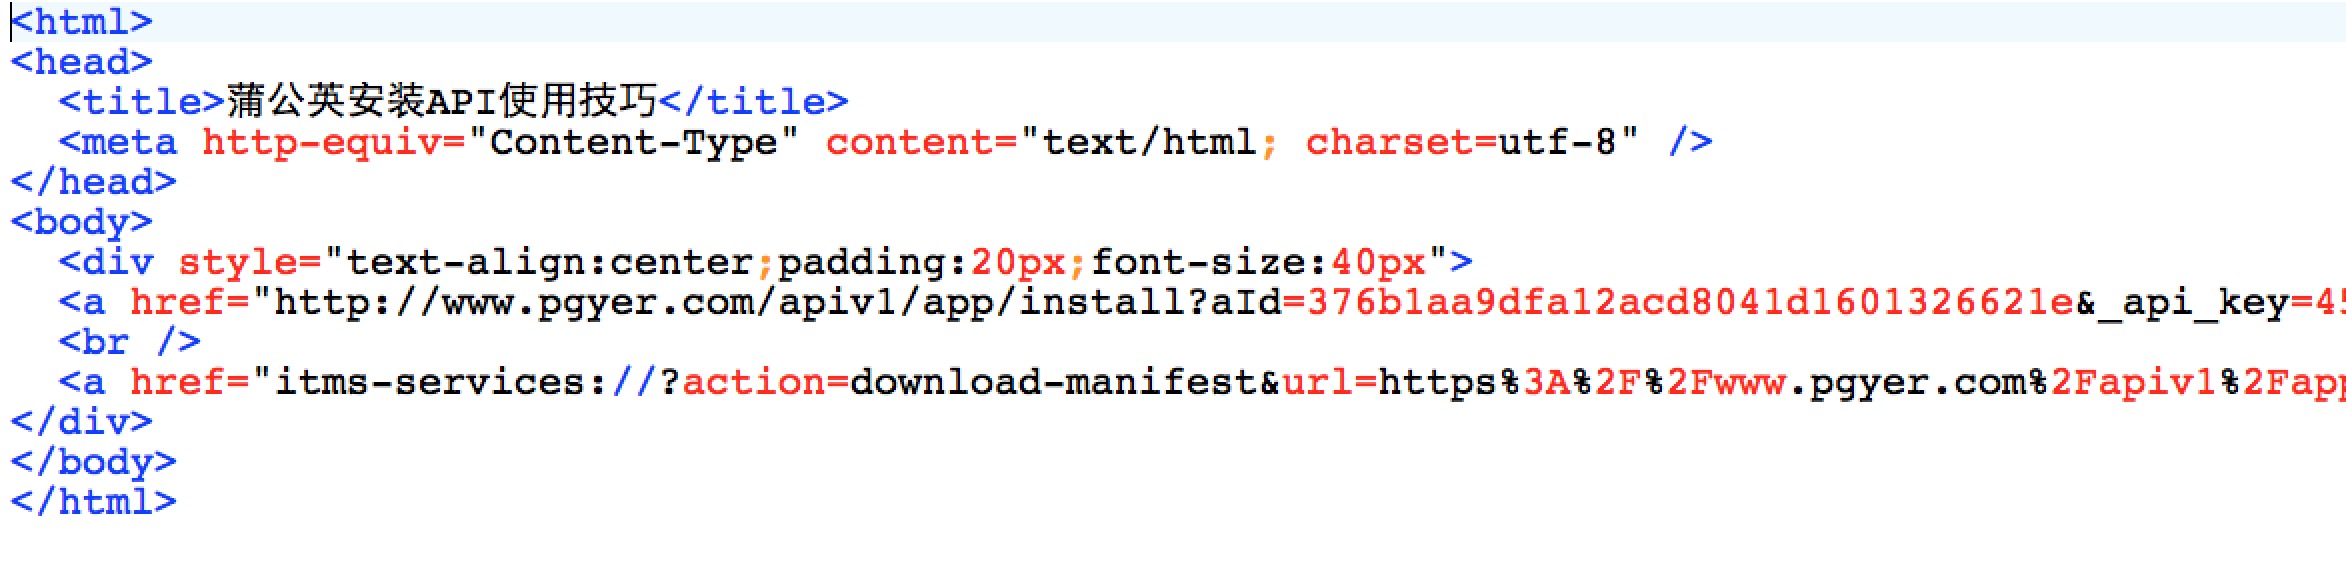The image size is (2346, 568).
Task: Click the http-equiv attribute in meta tag
Action: 323,142
